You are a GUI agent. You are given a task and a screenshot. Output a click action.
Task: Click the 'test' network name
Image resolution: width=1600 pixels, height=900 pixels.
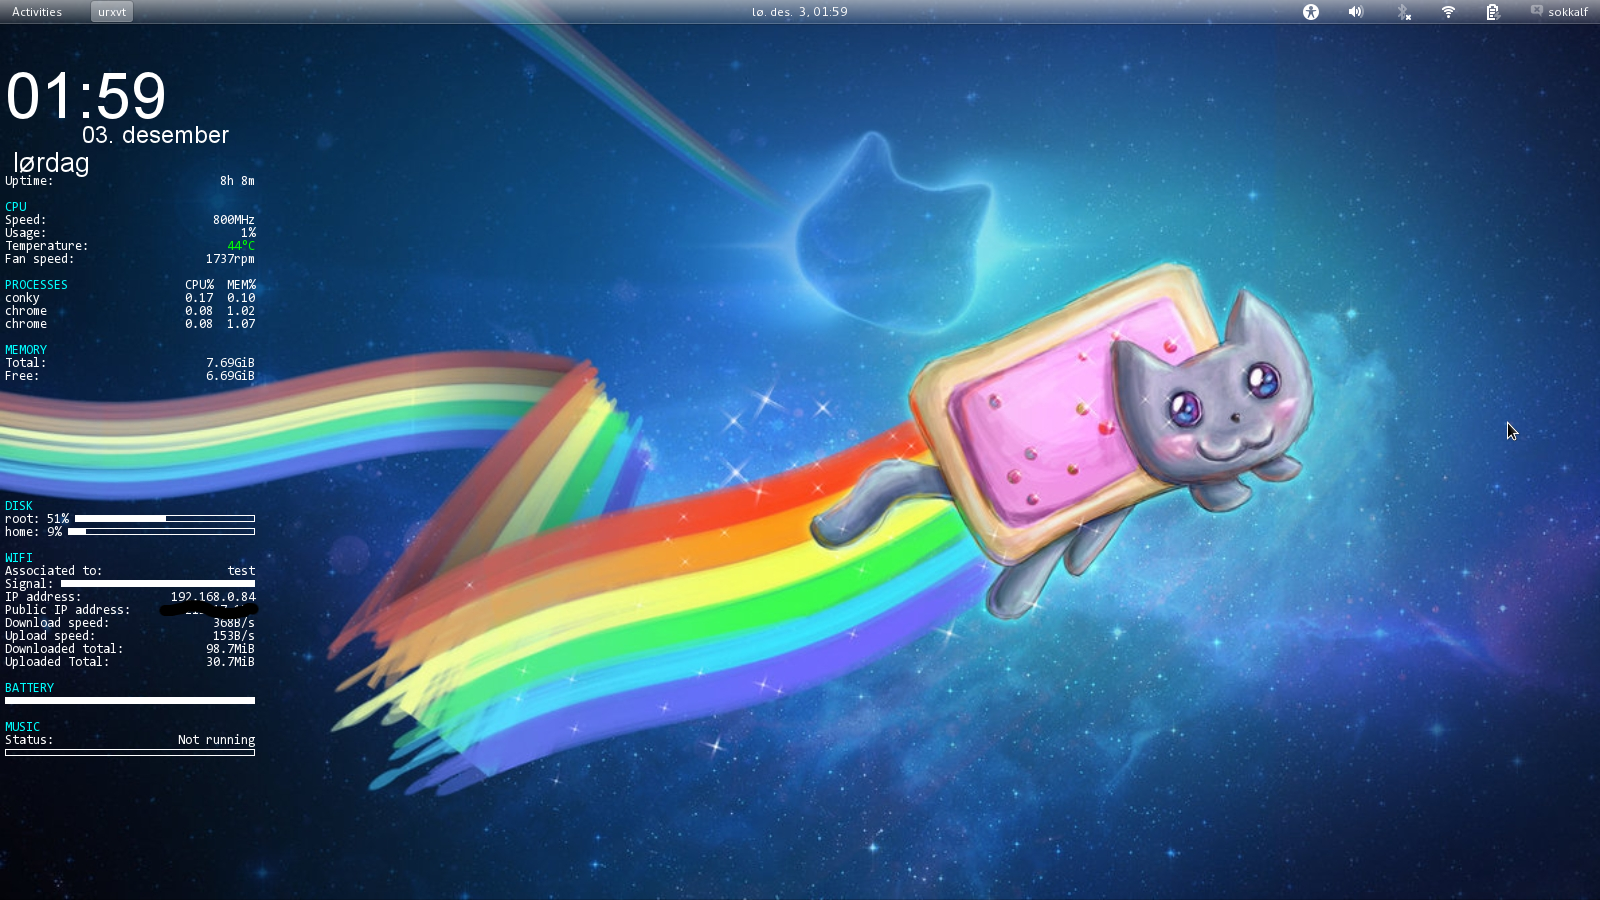[241, 571]
